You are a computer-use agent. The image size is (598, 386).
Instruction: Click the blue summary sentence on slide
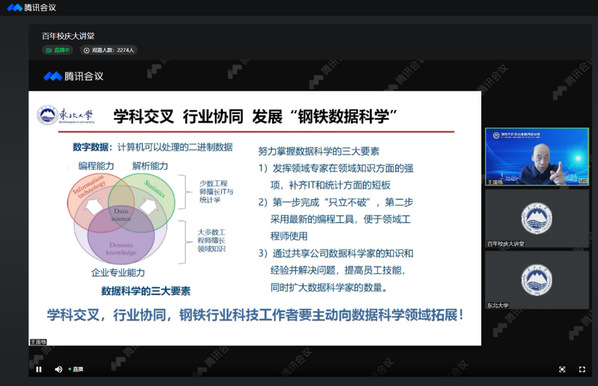255,315
